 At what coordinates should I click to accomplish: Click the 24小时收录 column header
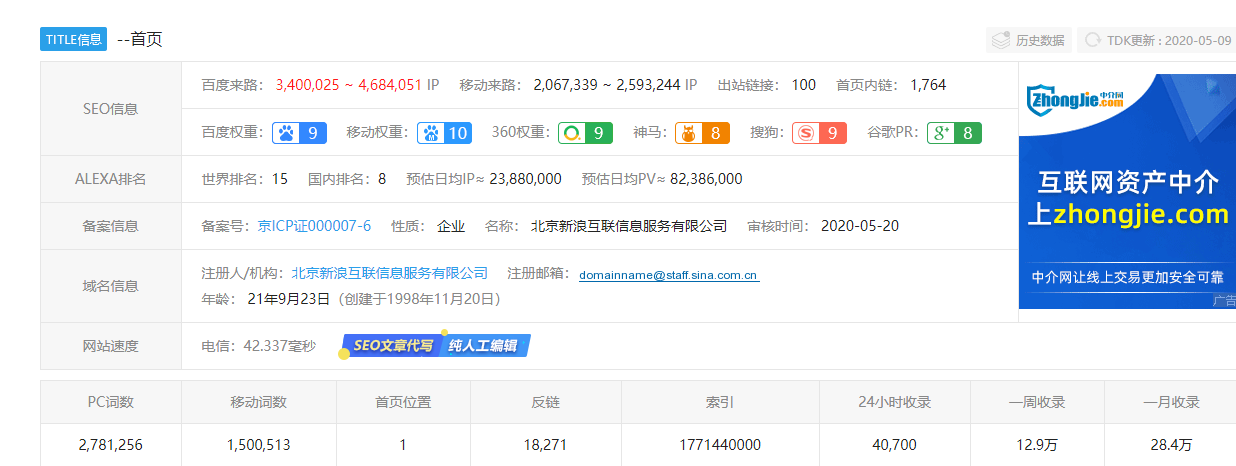tap(895, 402)
